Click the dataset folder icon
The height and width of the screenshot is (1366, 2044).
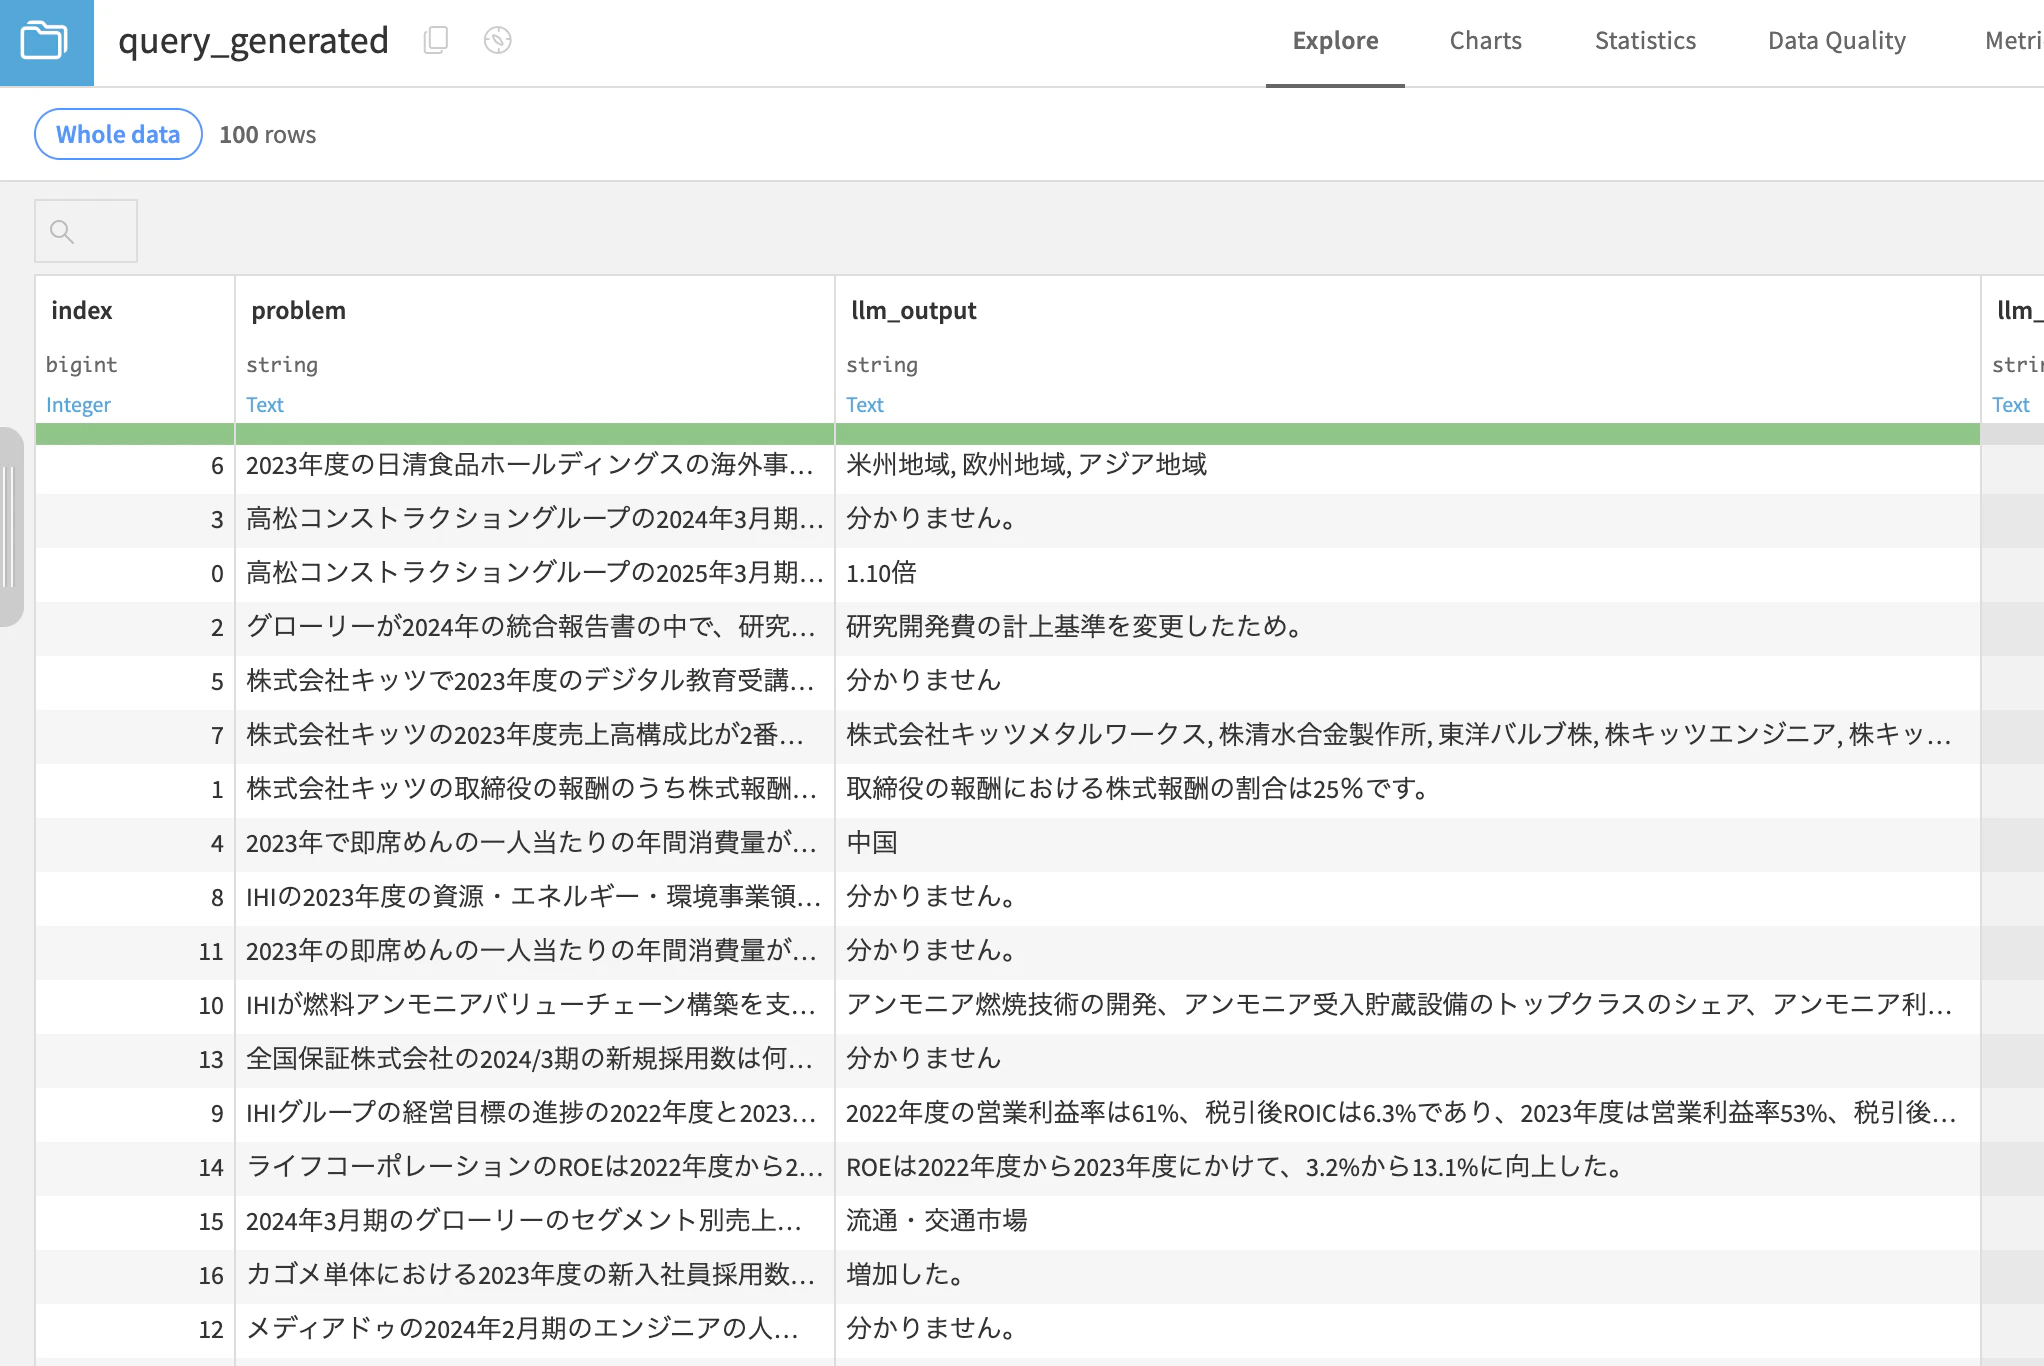pyautogui.click(x=45, y=41)
